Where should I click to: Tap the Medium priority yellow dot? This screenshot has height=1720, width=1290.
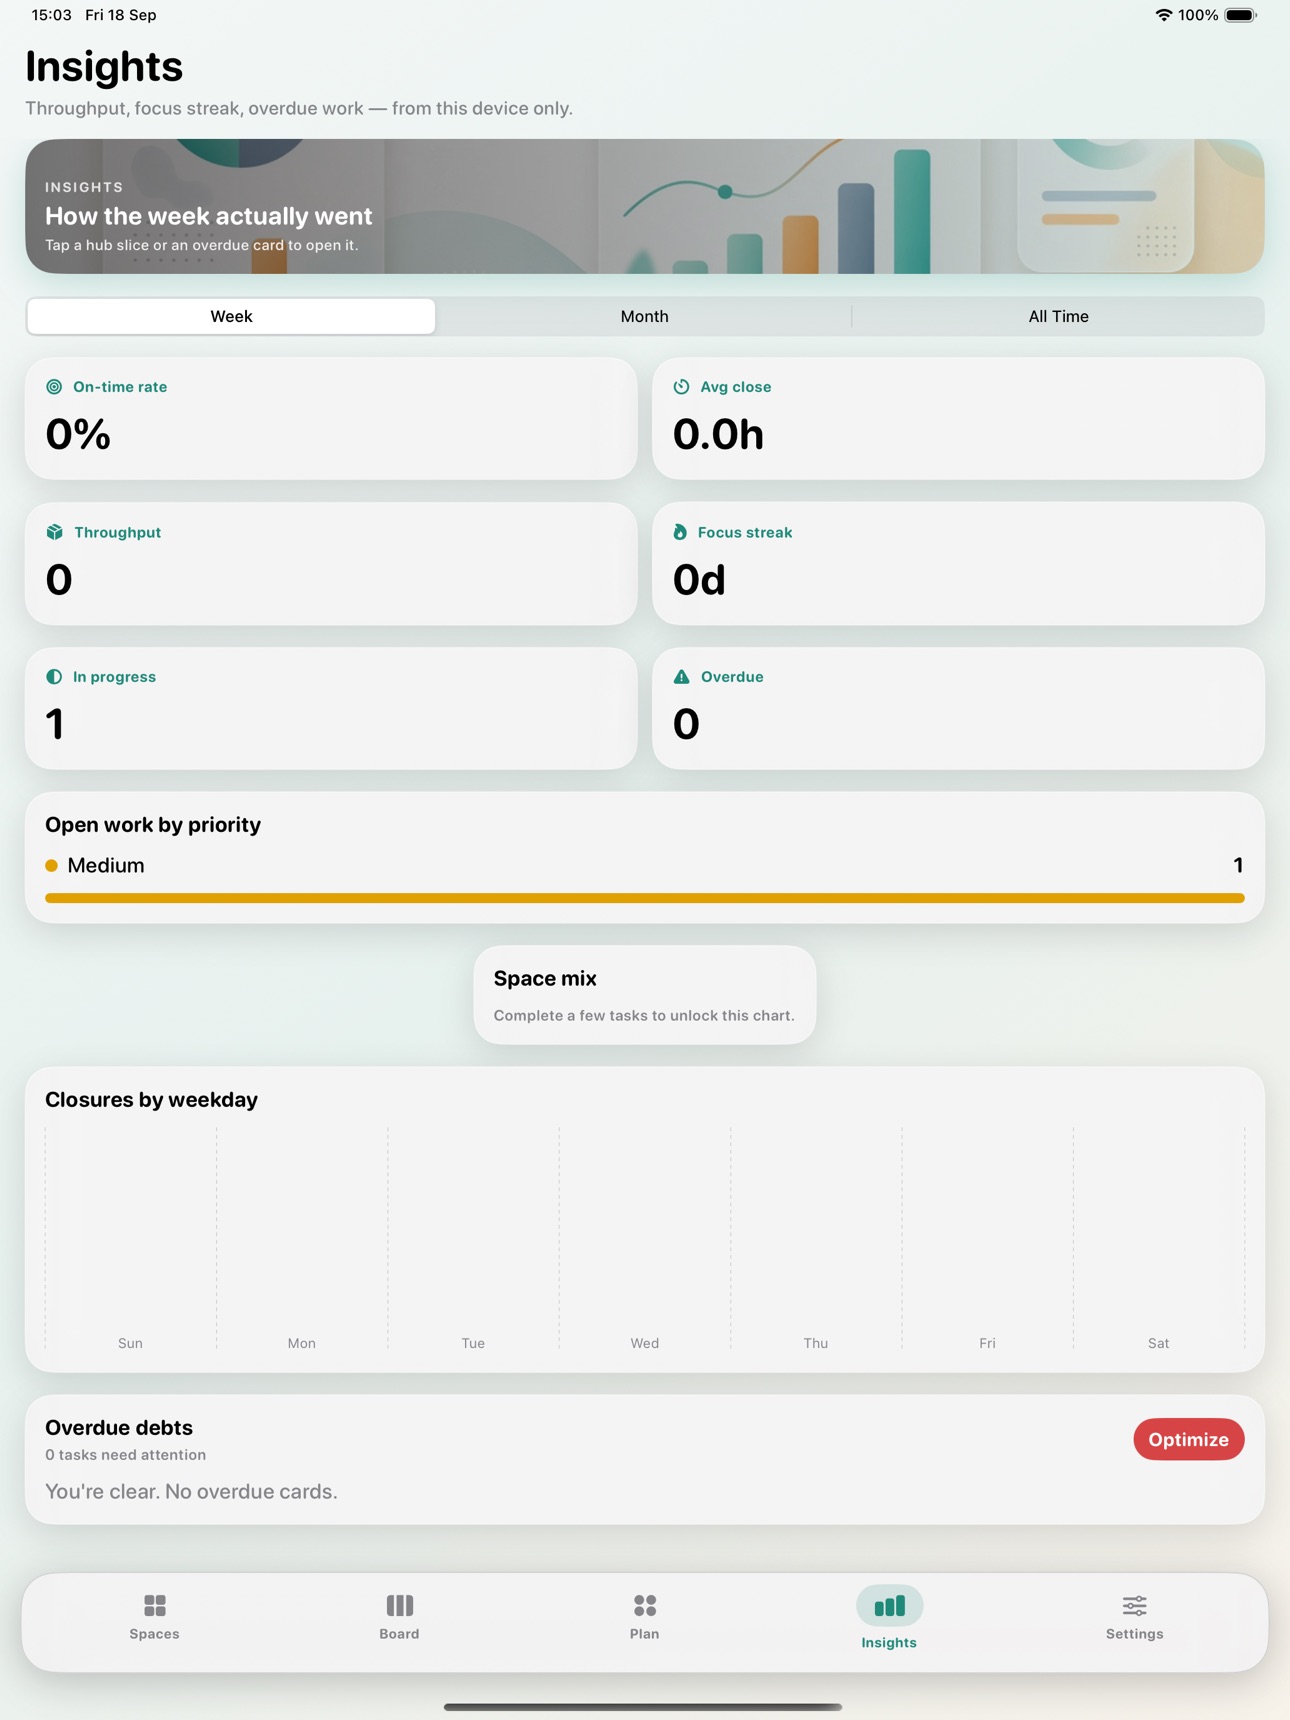coord(51,865)
